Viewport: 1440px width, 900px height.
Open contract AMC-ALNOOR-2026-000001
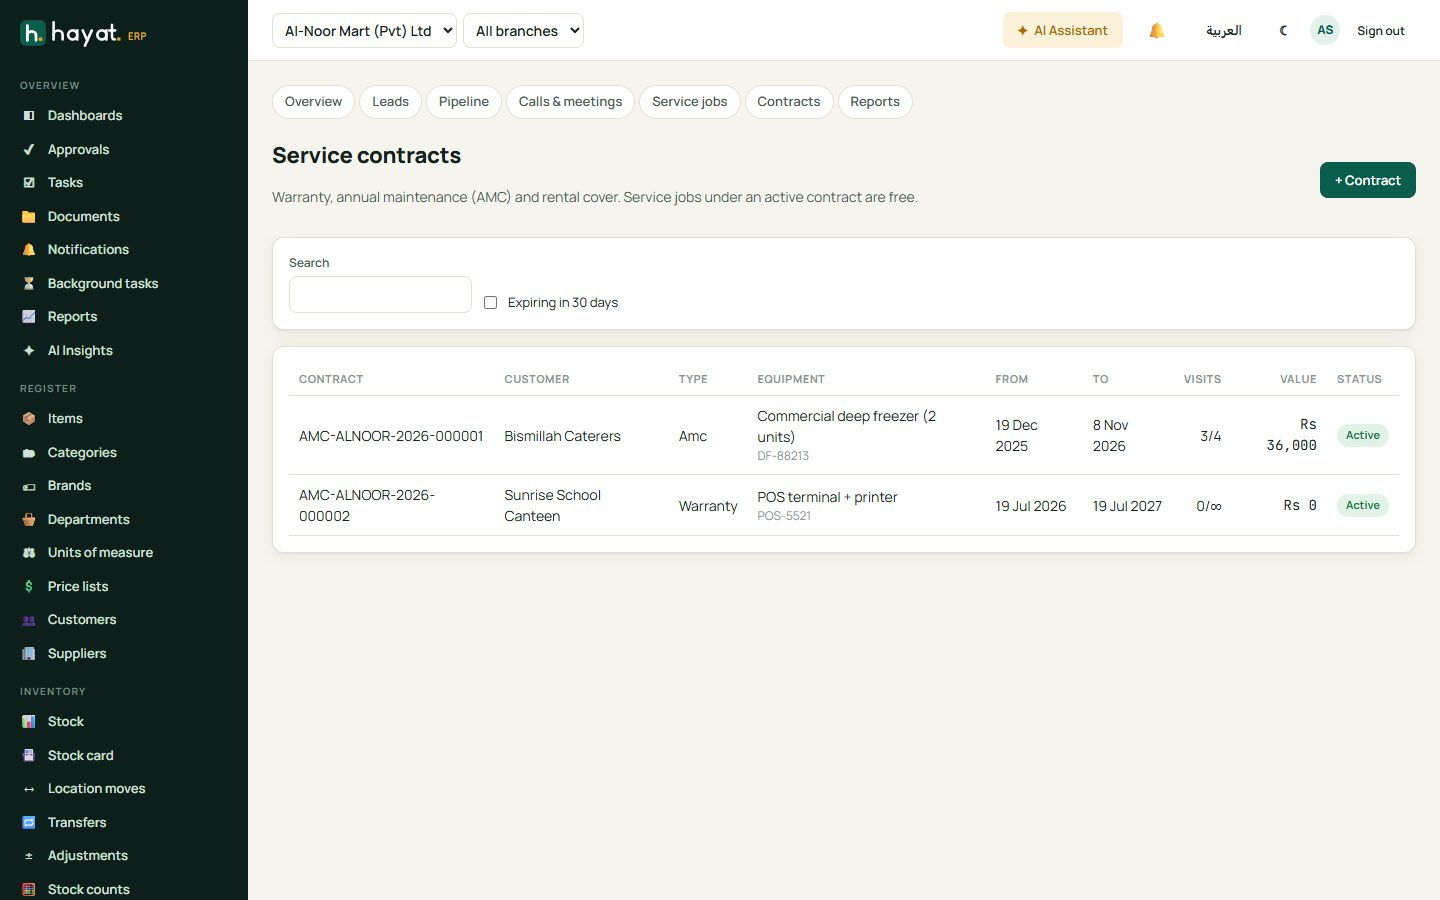coord(391,436)
